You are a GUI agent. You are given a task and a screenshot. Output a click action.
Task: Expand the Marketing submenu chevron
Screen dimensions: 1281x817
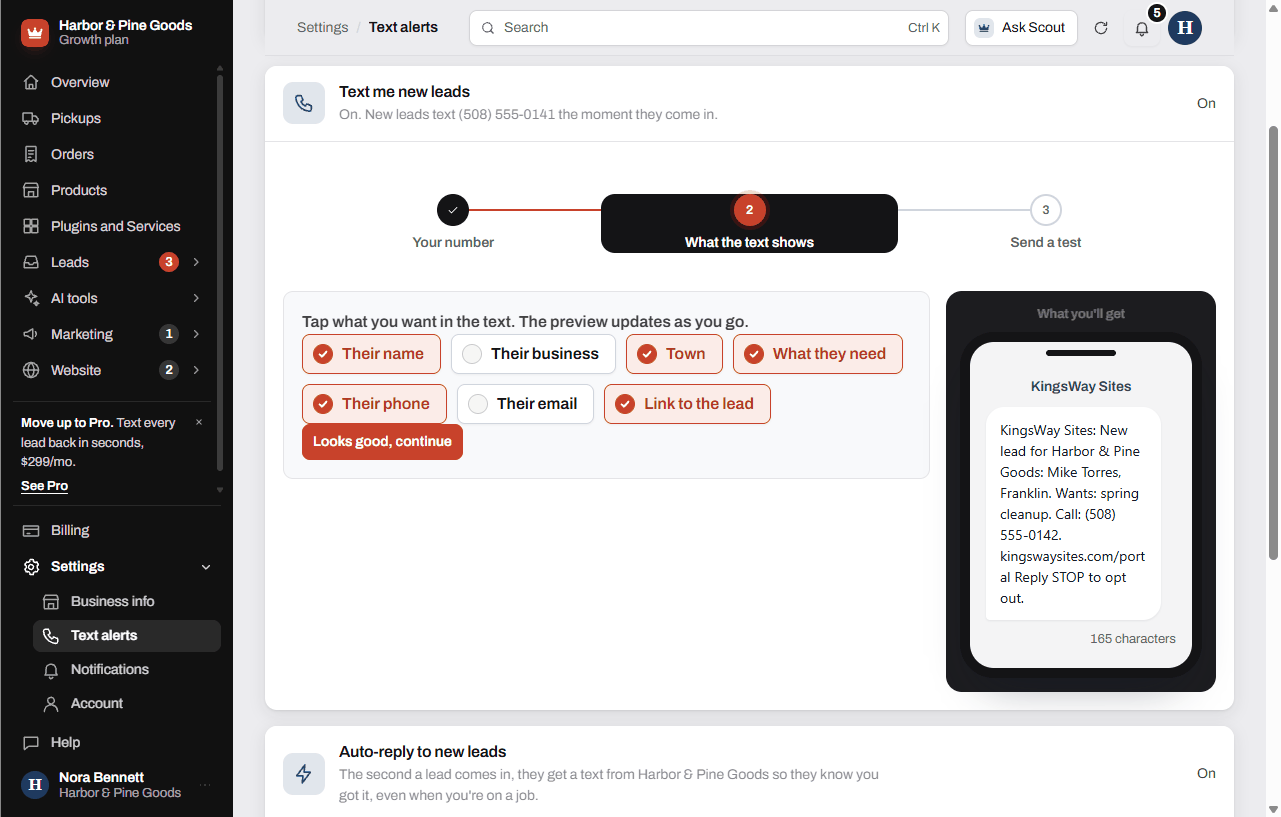(196, 334)
